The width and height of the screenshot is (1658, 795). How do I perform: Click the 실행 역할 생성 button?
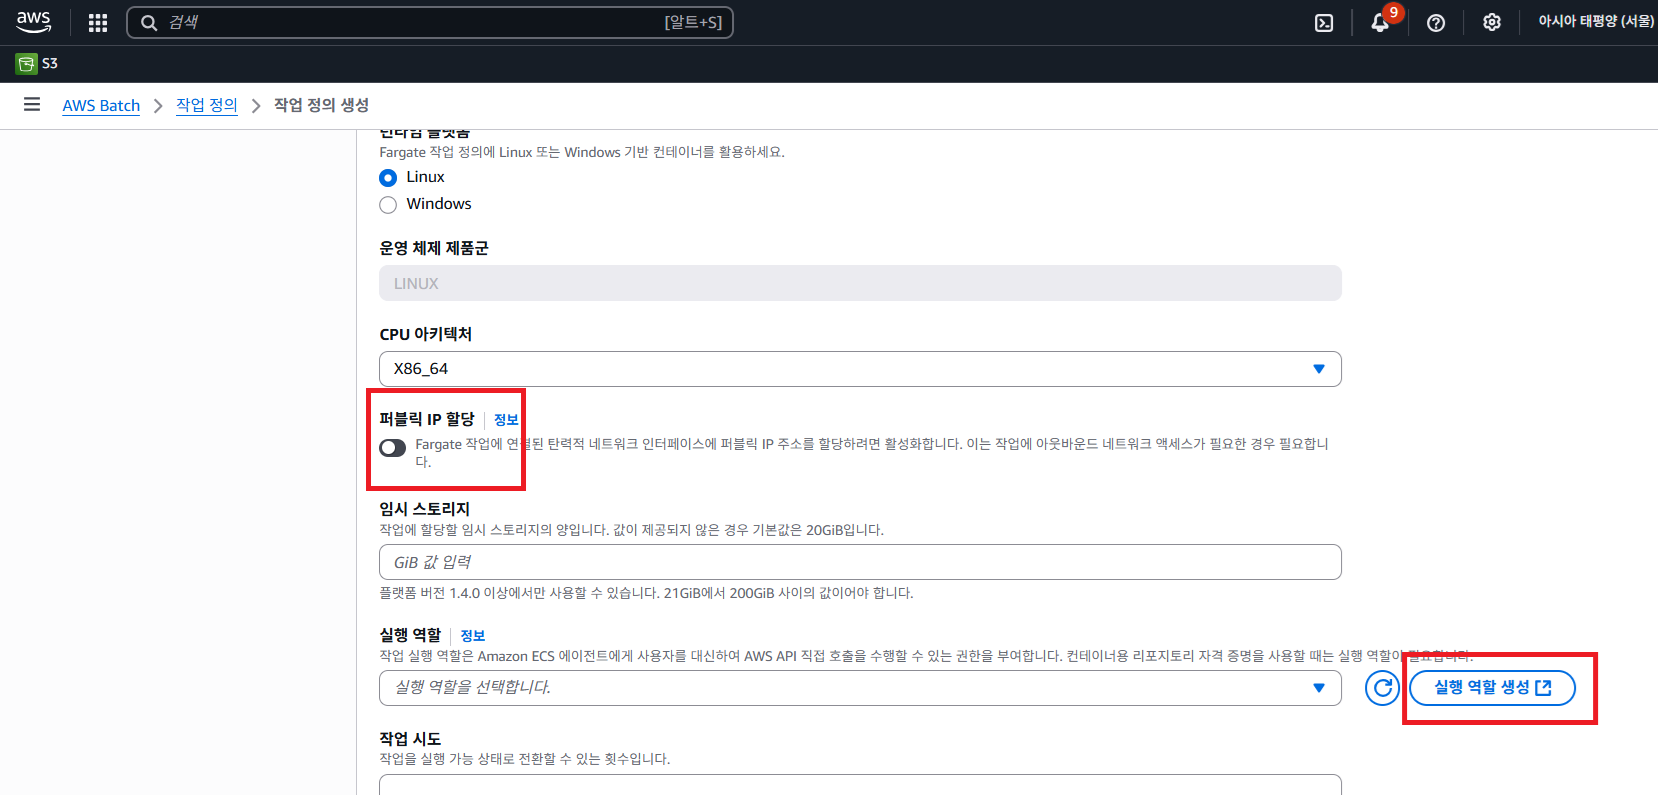pos(1491,688)
